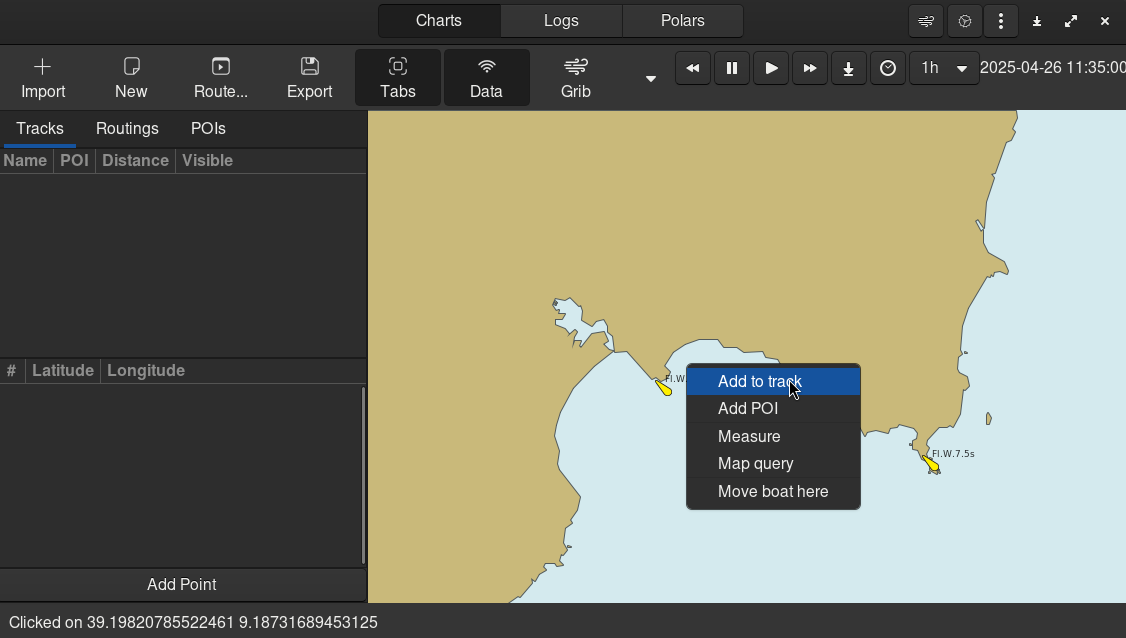Screen dimensions: 1126x638
Task: Pause the time playback
Action: [x=731, y=68]
